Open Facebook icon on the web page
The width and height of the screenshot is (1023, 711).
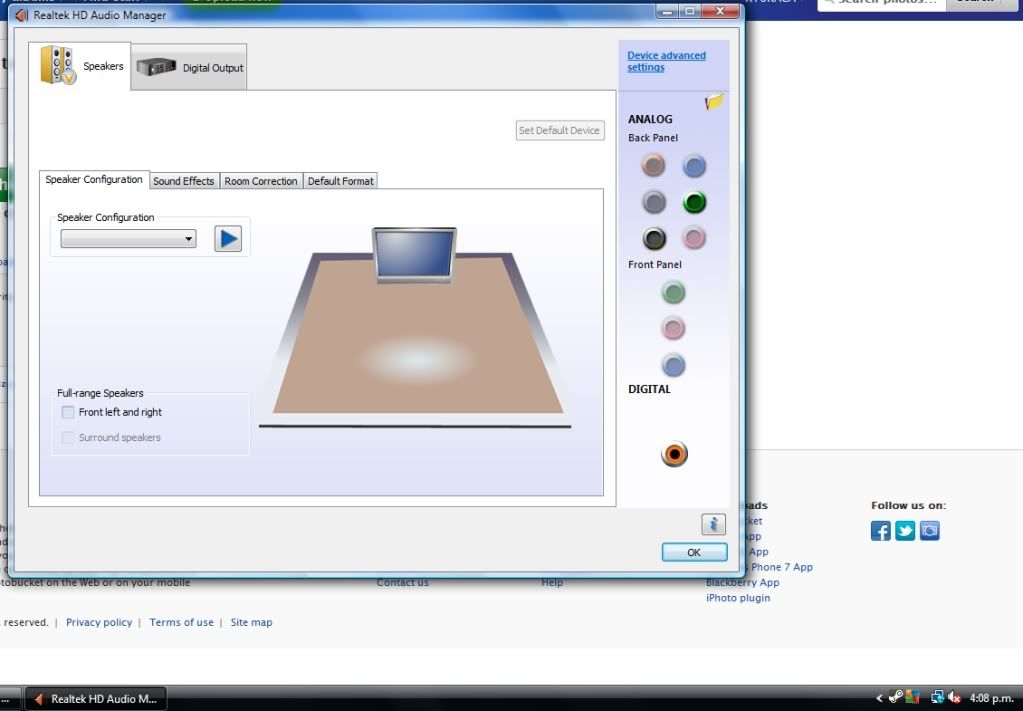(x=881, y=531)
